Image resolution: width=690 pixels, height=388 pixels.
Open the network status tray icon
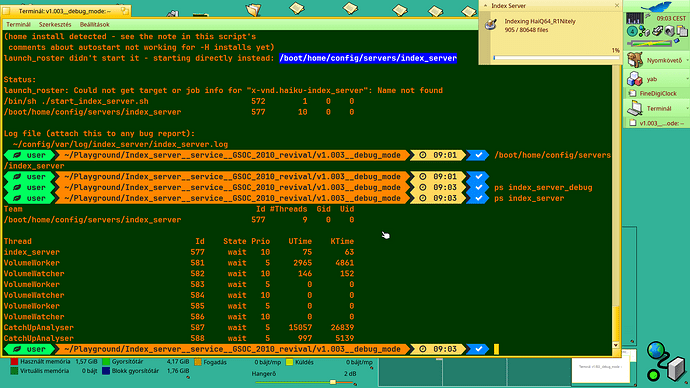(x=644, y=31)
